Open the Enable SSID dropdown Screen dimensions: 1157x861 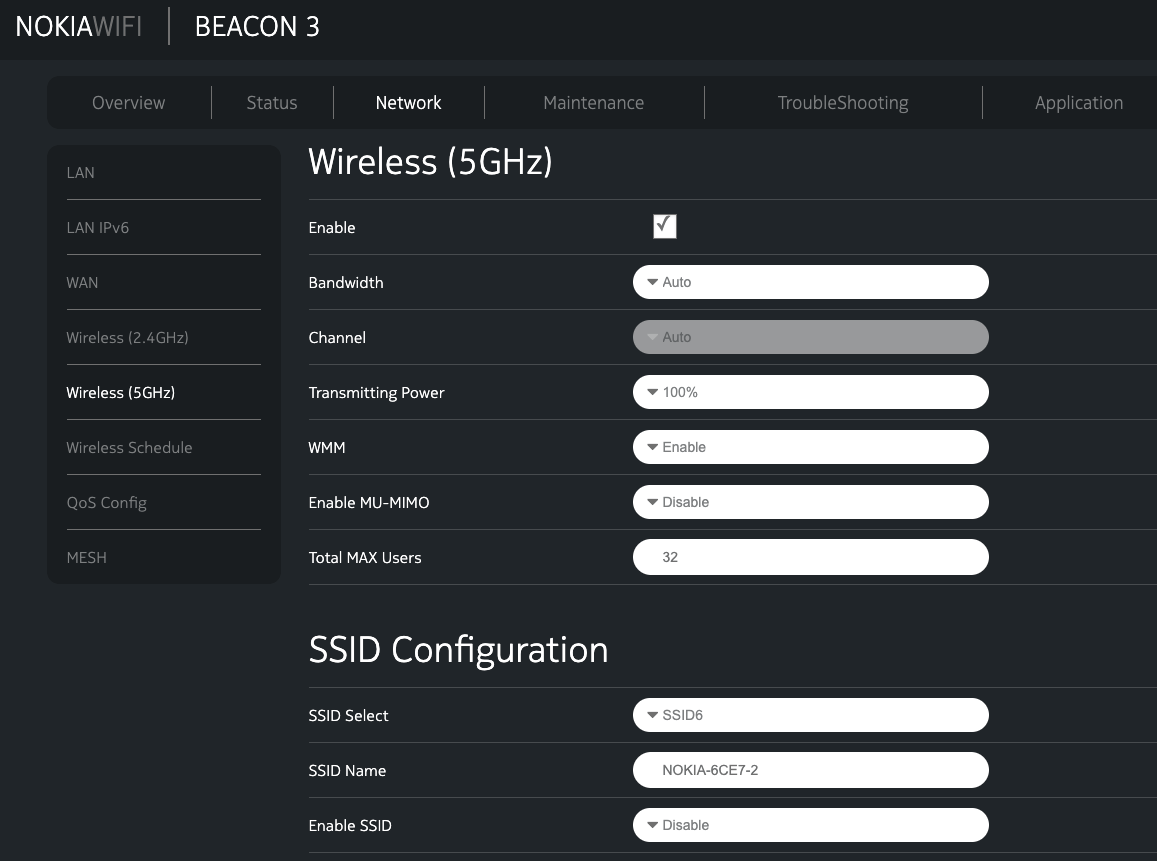(810, 825)
